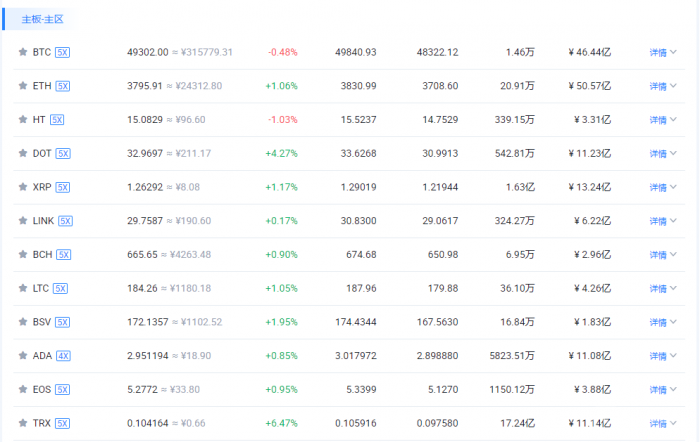Select XRP price 1.26292
This screenshot has height=442, width=700.
[x=145, y=187]
